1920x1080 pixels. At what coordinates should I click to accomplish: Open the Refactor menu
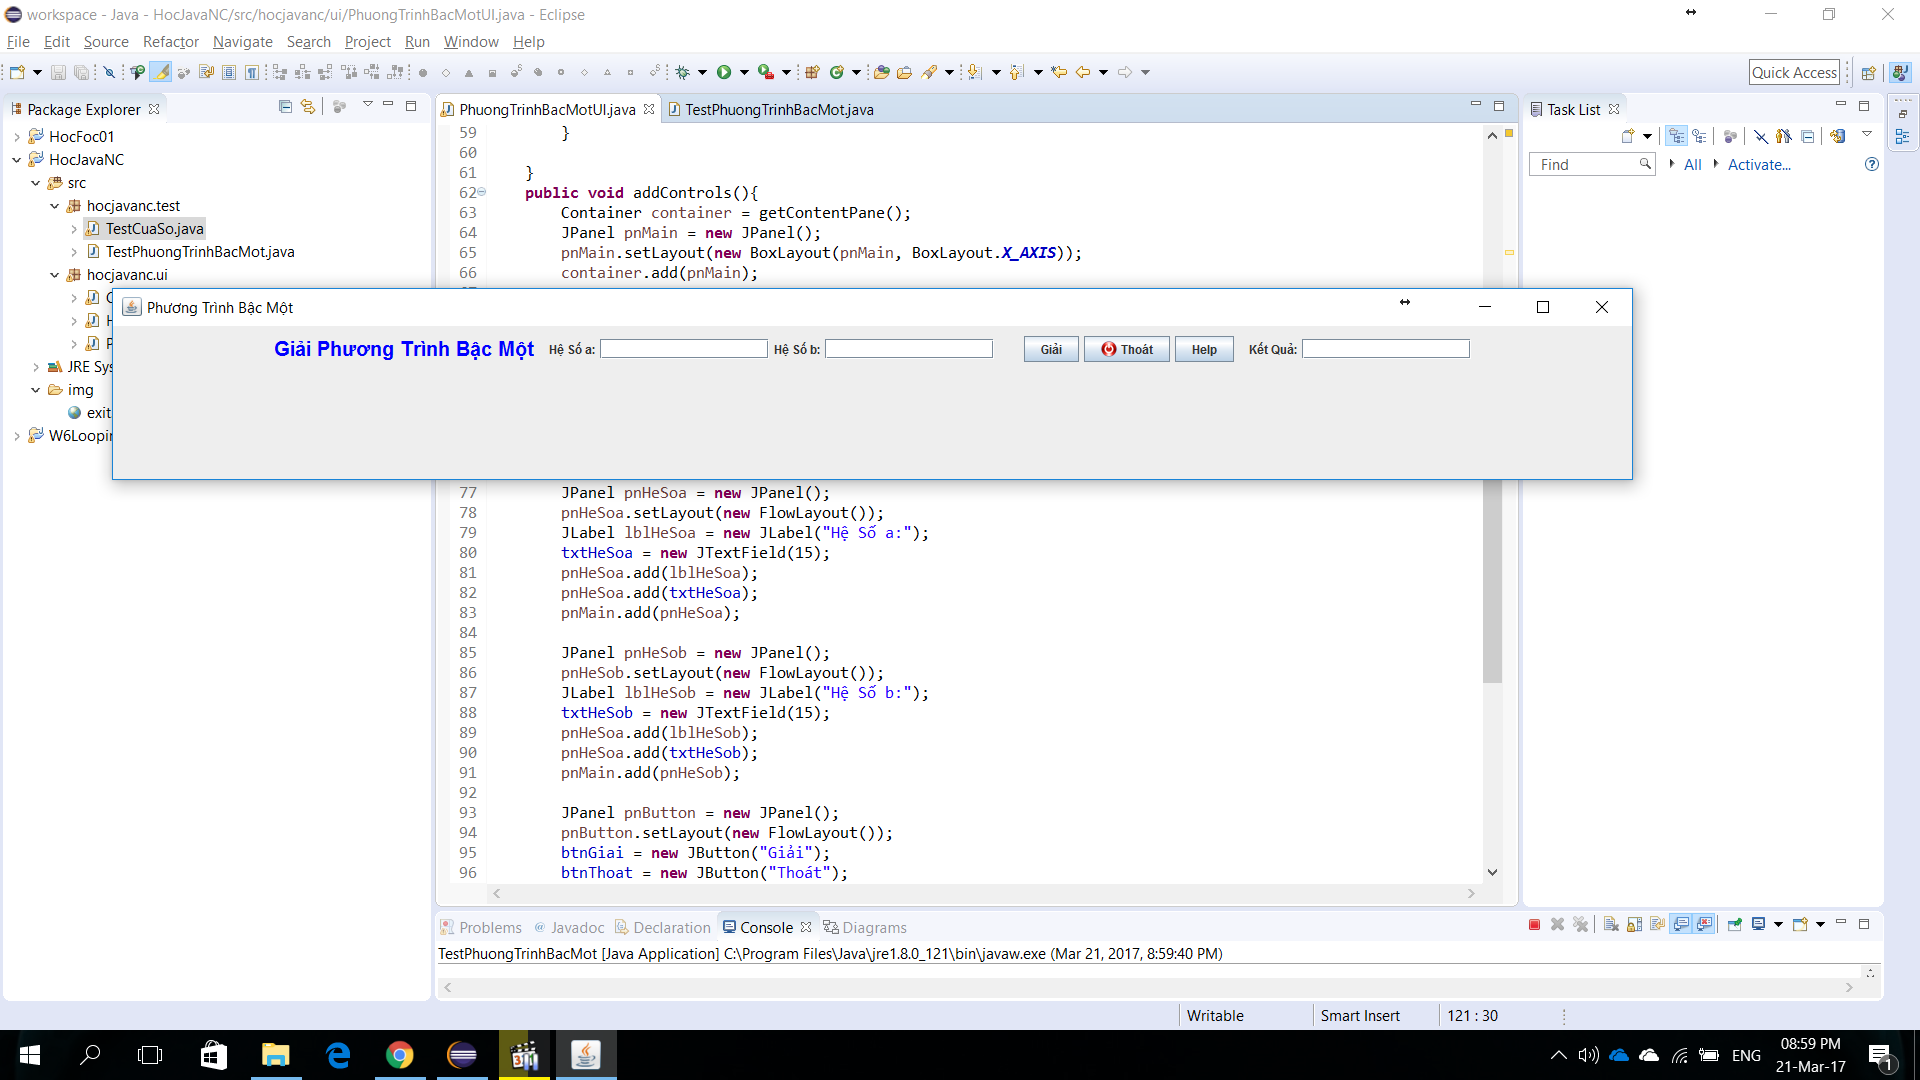click(170, 42)
